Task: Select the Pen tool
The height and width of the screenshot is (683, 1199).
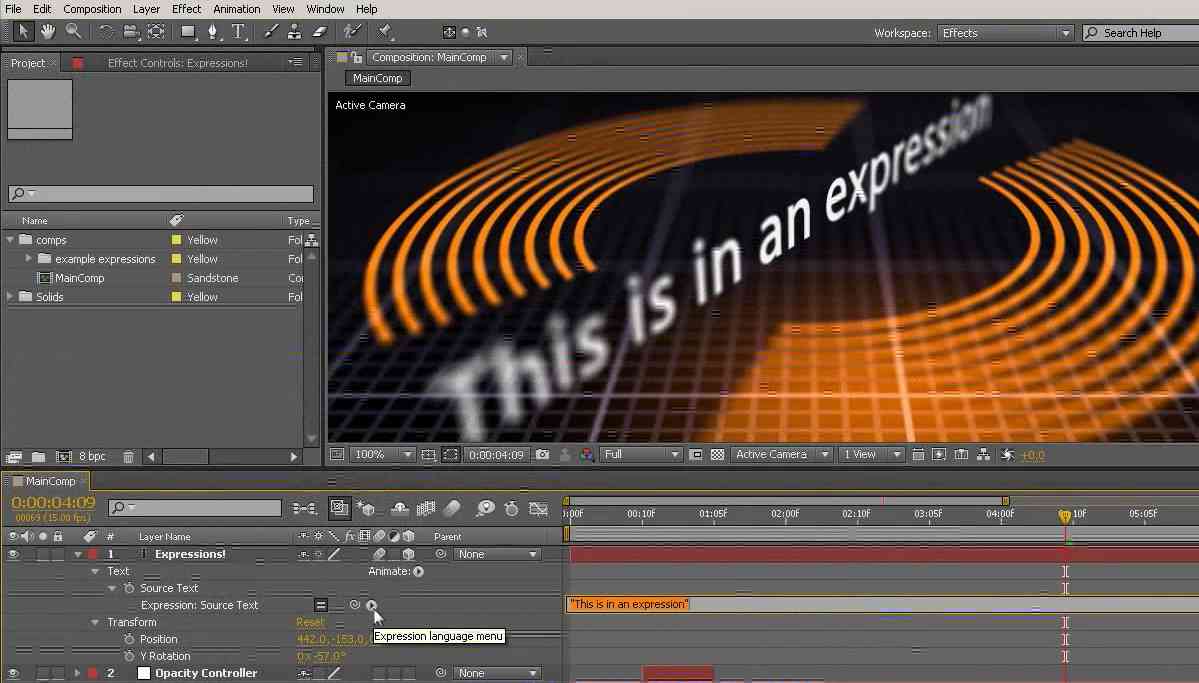Action: tap(213, 32)
